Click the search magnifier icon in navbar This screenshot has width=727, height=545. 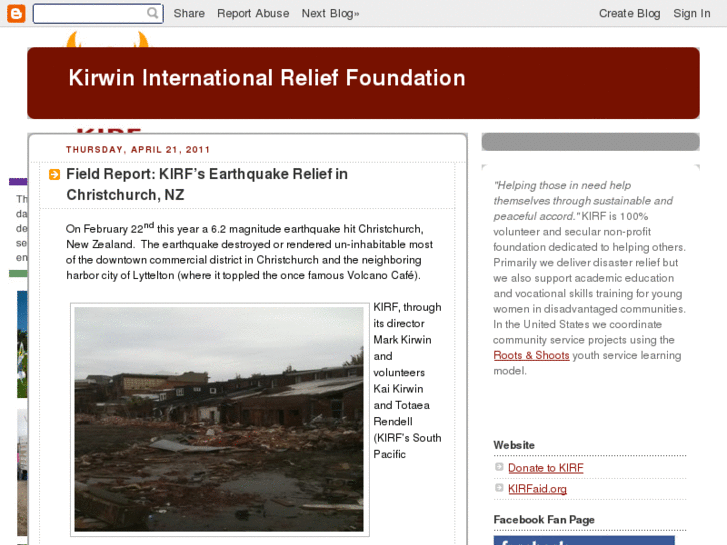click(x=153, y=13)
